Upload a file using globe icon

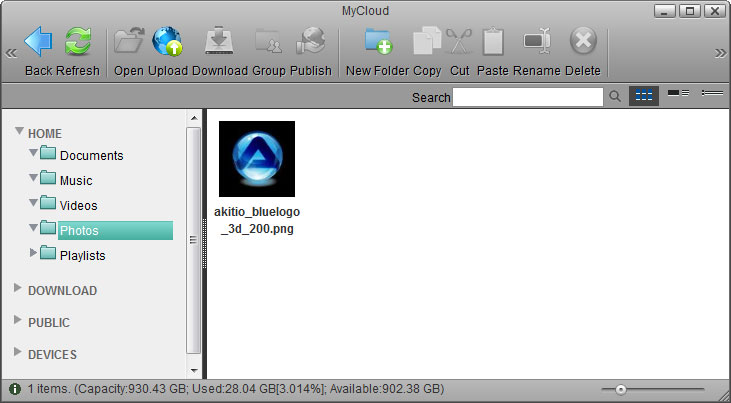pyautogui.click(x=167, y=42)
